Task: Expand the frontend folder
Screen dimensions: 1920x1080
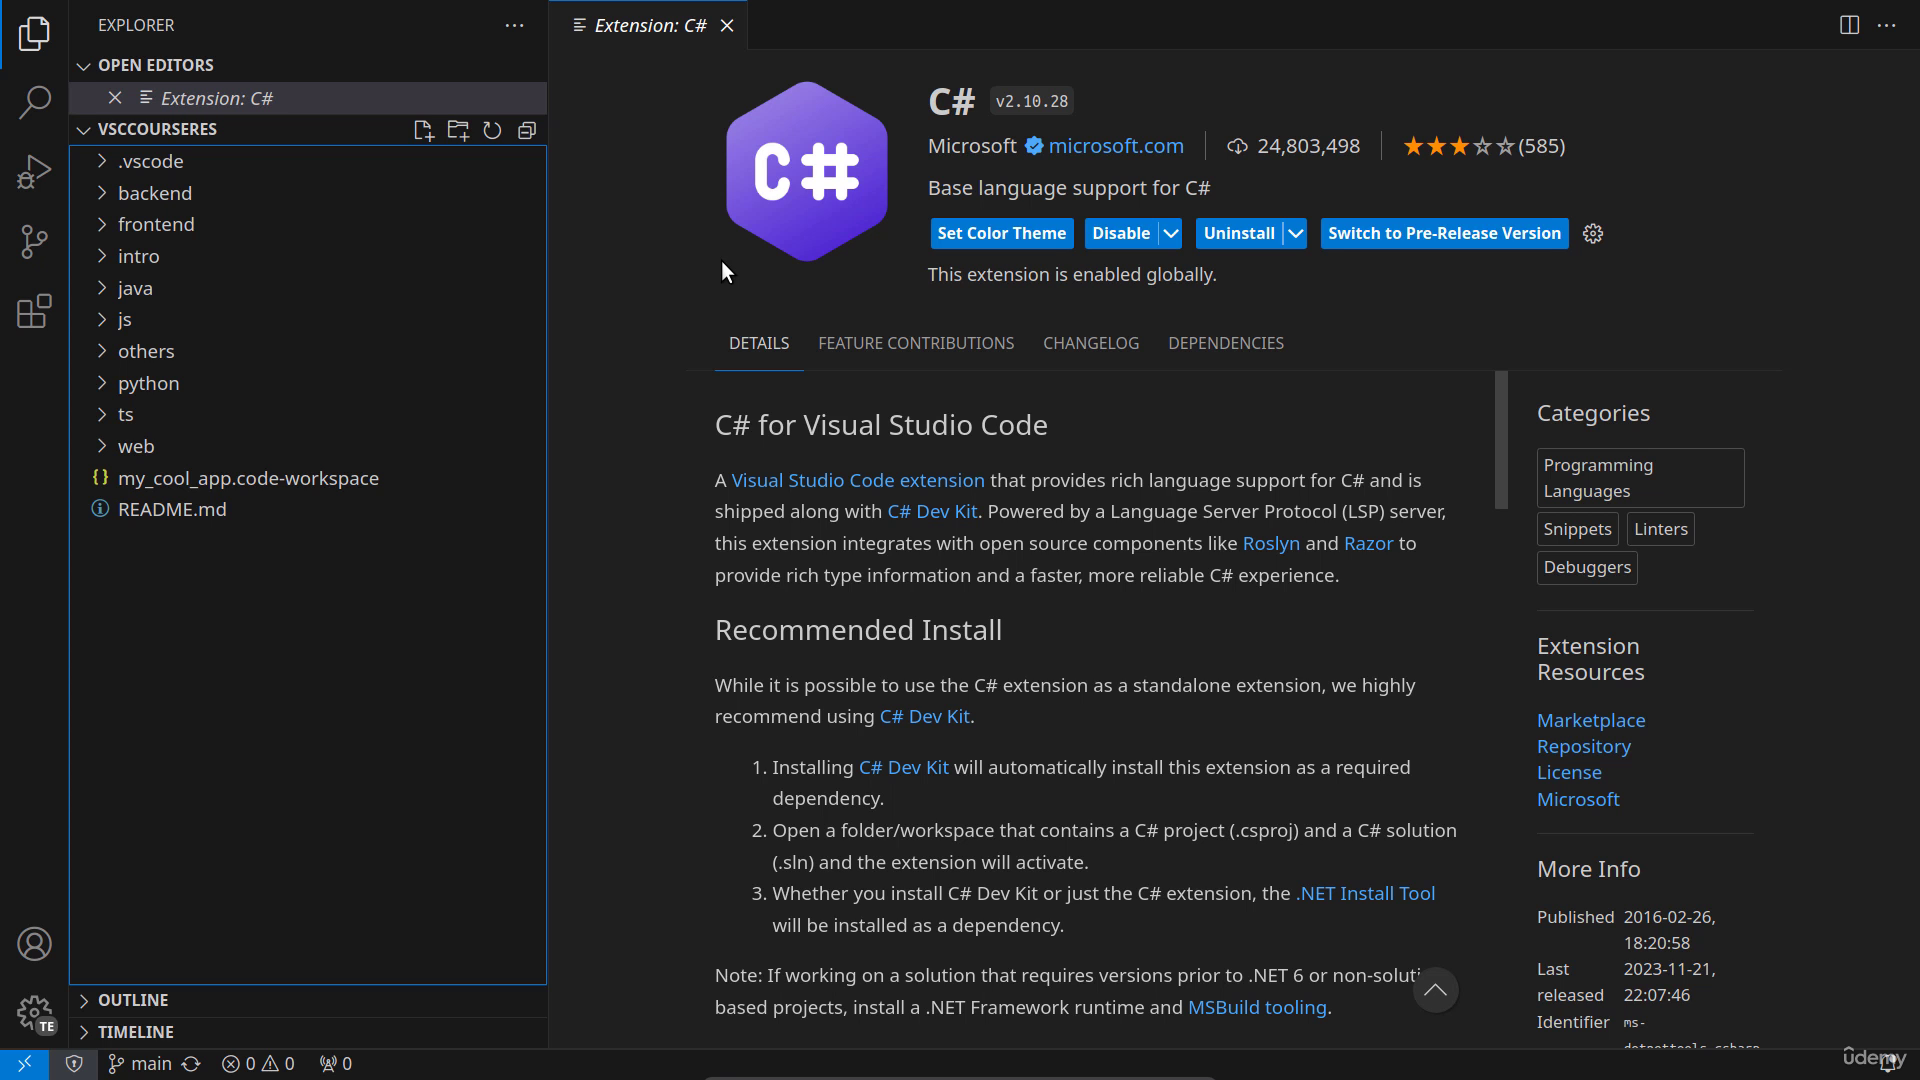Action: point(308,224)
